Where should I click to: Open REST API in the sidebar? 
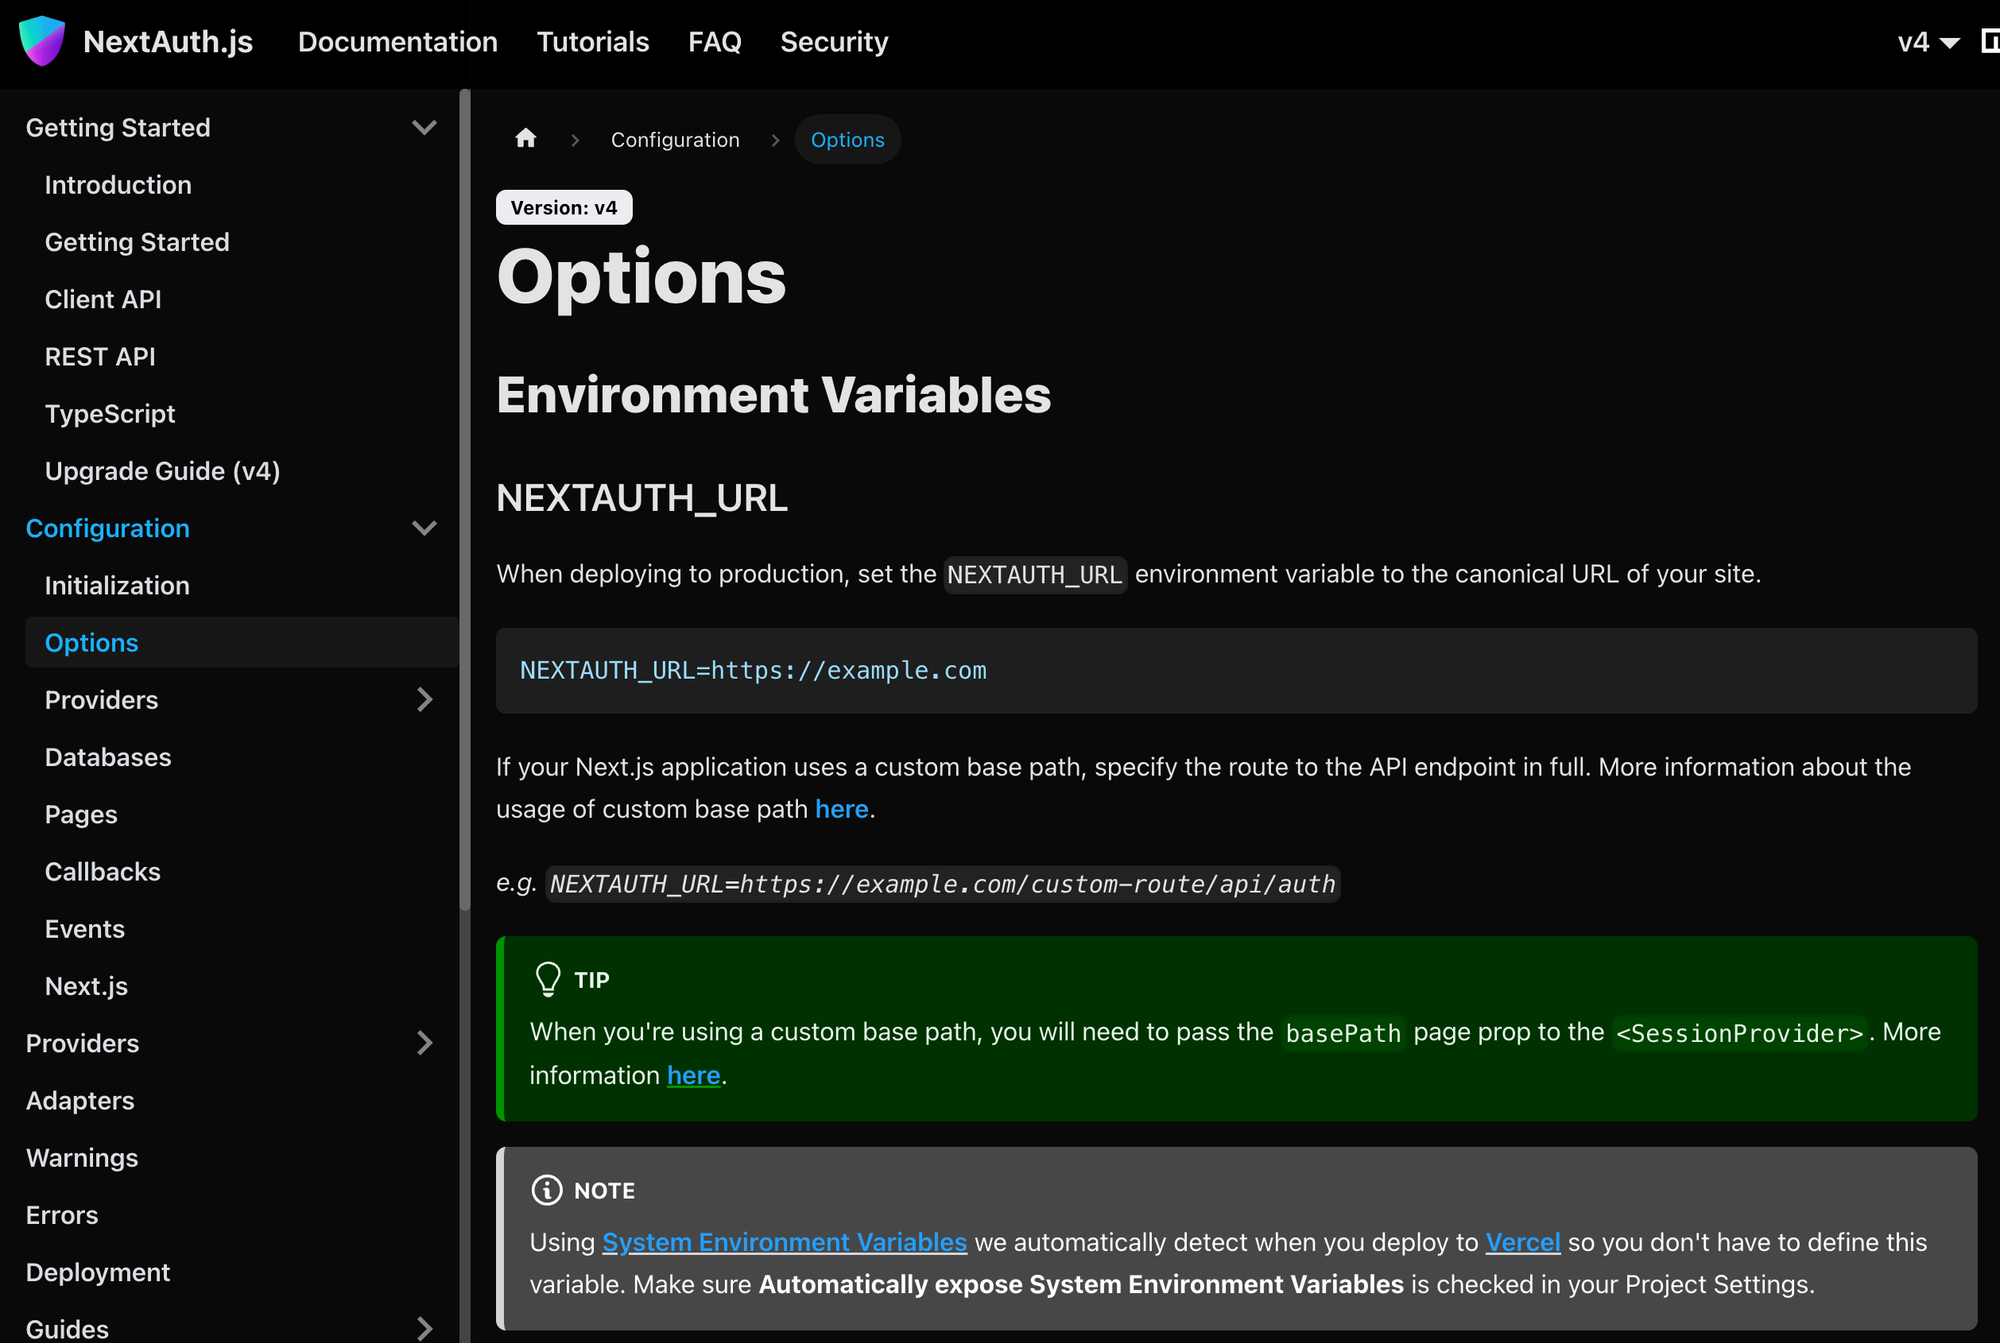100,356
